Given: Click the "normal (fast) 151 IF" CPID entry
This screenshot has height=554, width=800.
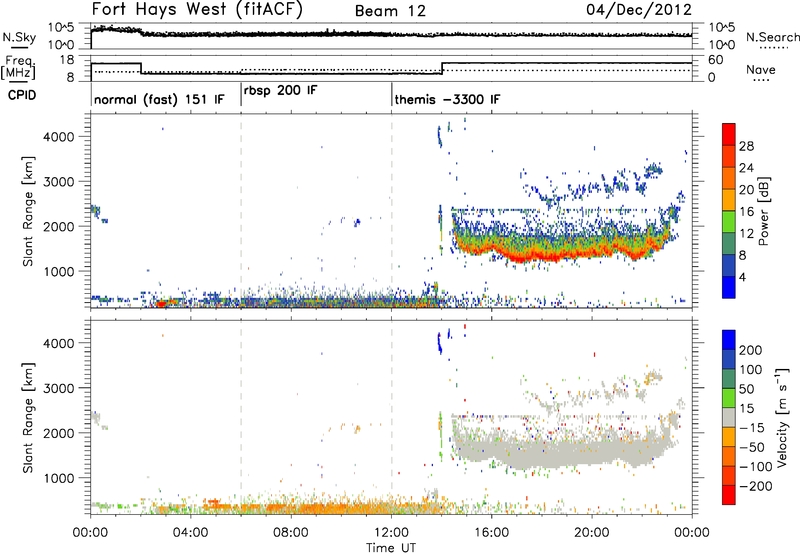Looking at the screenshot, I should [x=159, y=99].
